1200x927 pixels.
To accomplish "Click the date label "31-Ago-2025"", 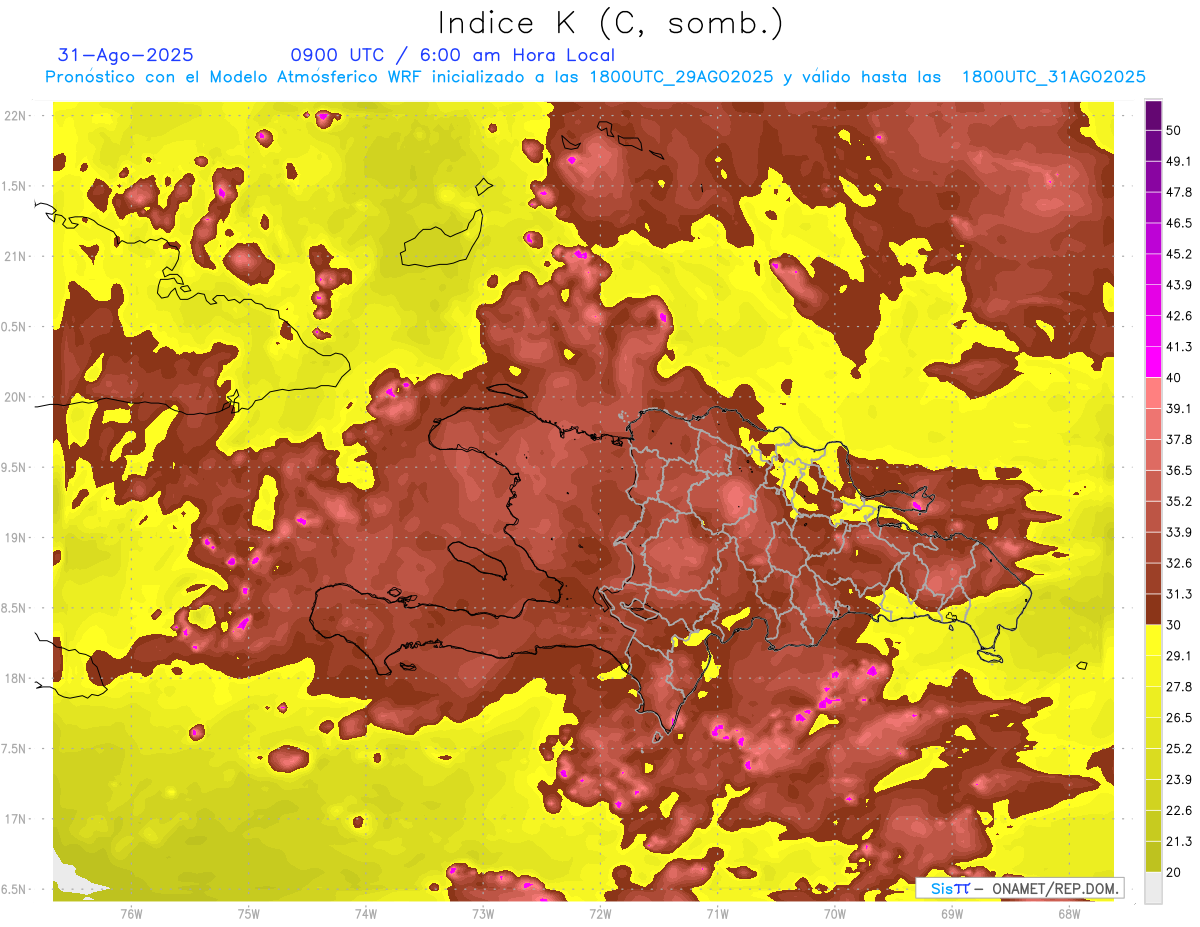I will 126,55.
